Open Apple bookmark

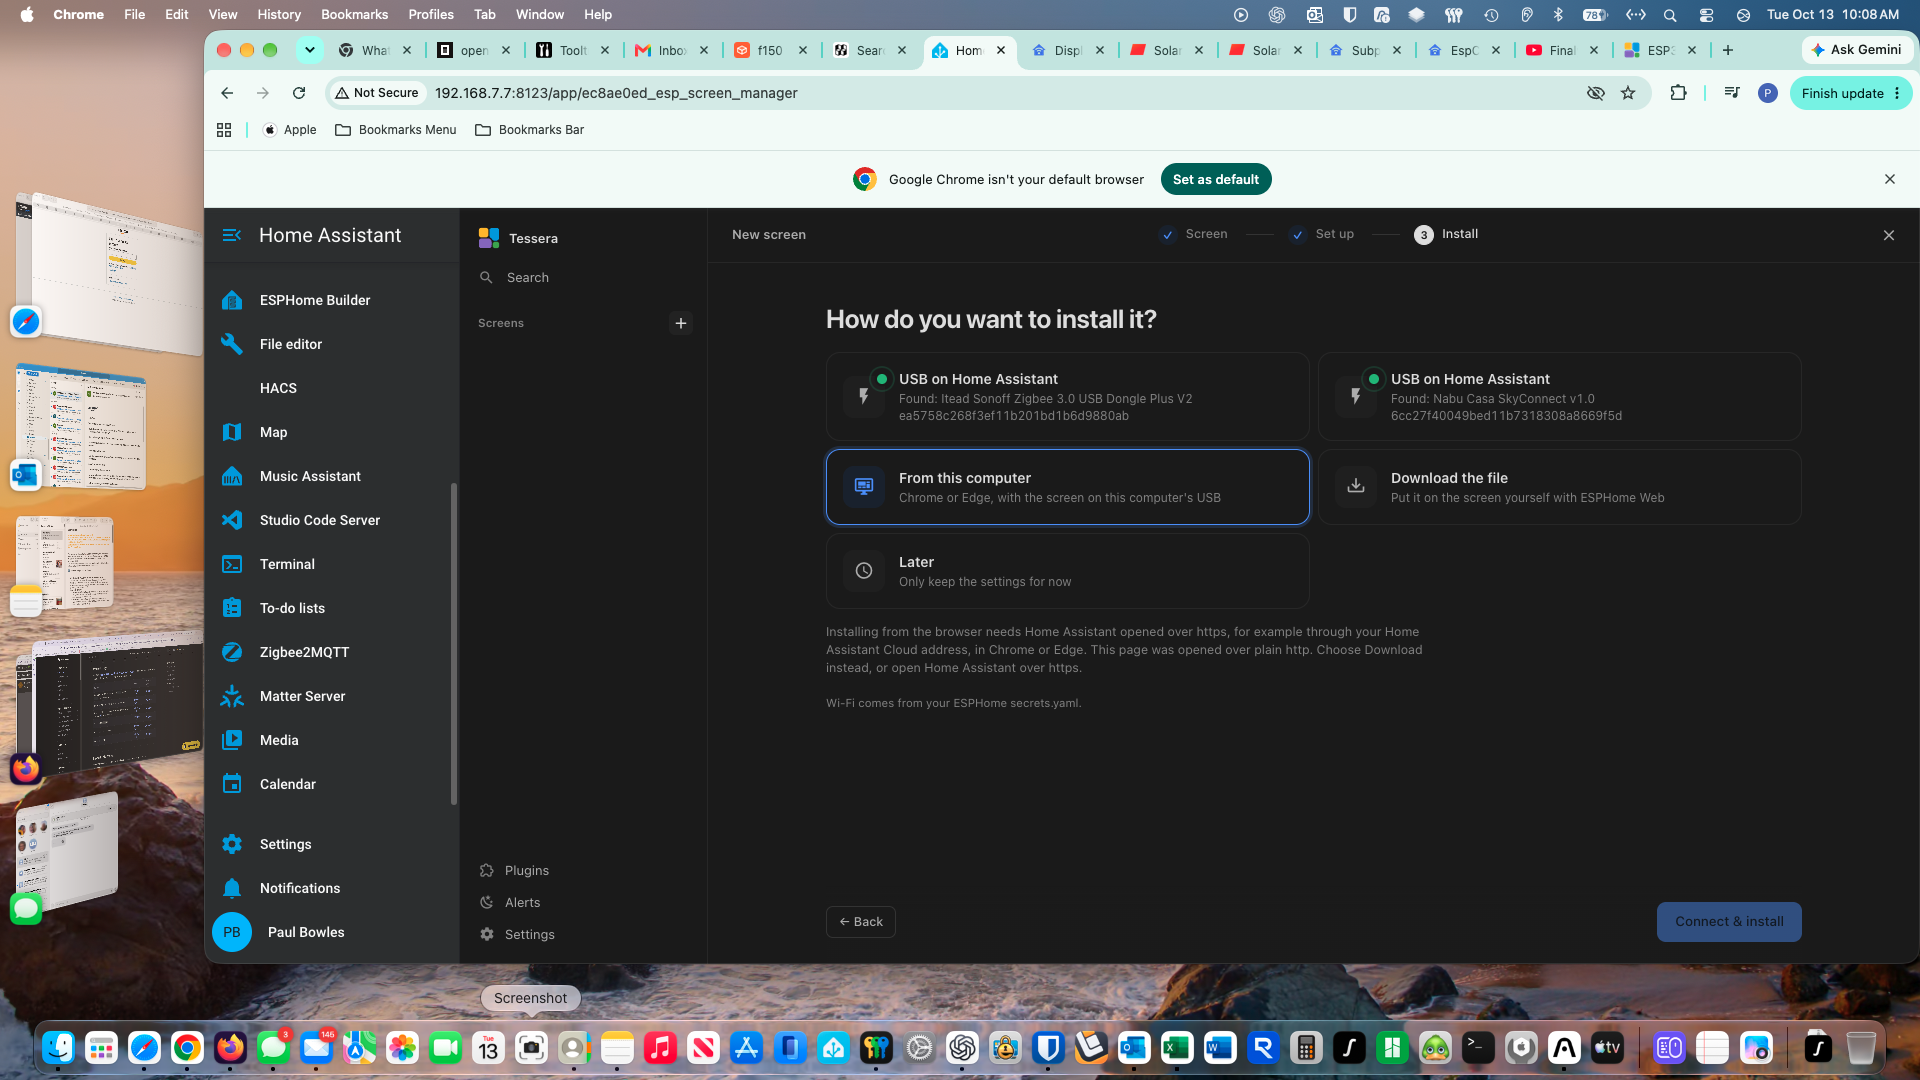(x=289, y=130)
